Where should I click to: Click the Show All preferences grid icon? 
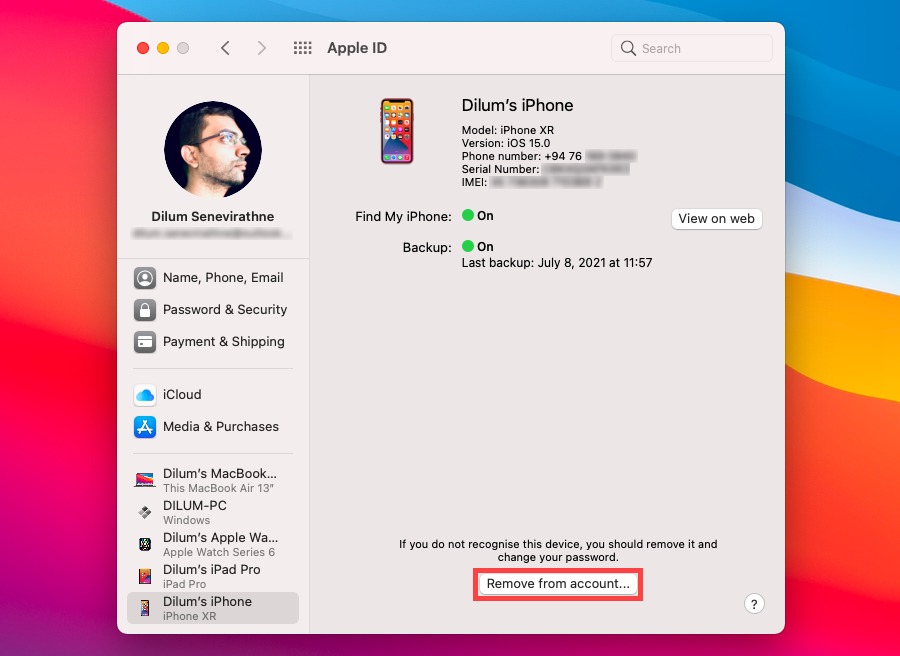(x=302, y=47)
